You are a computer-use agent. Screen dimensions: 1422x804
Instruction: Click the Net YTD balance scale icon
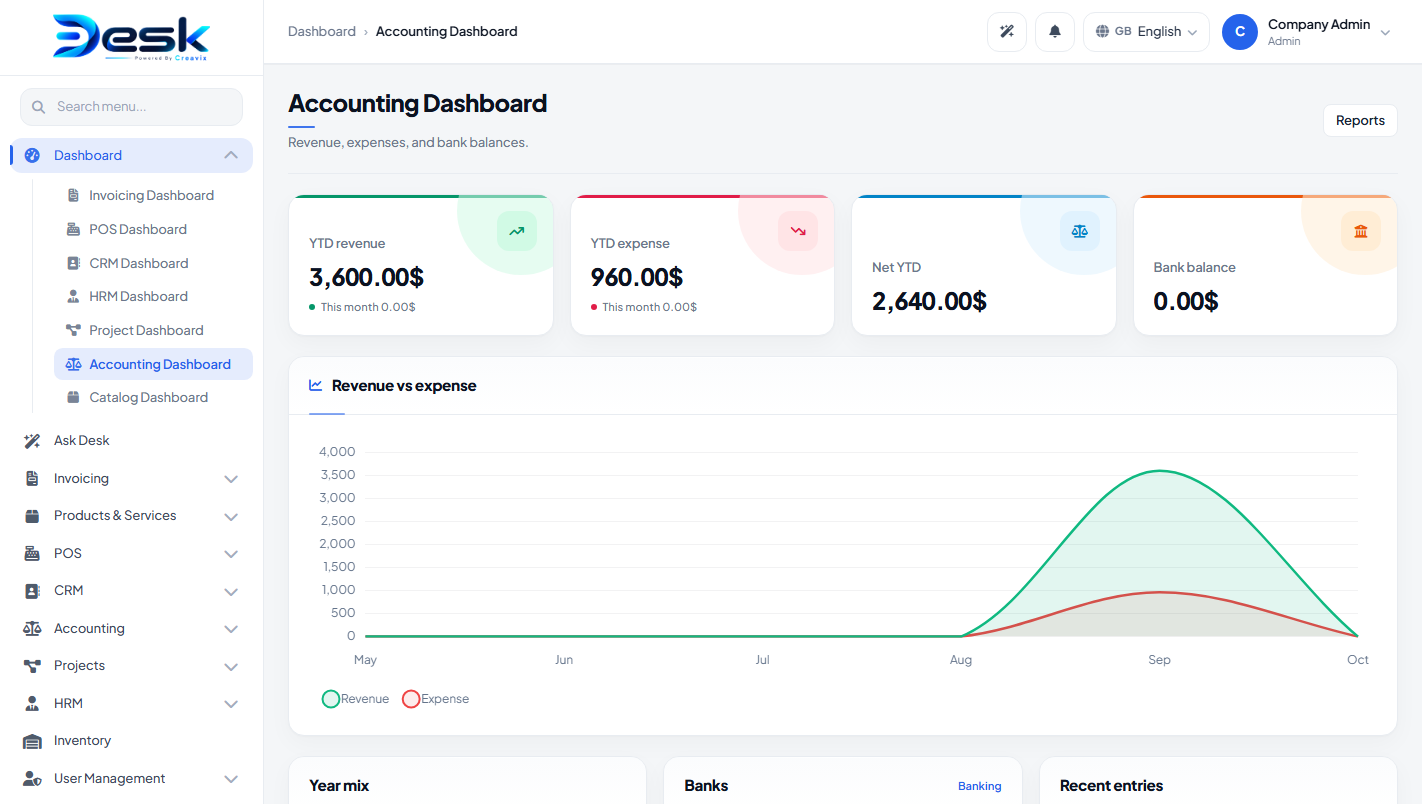pyautogui.click(x=1079, y=231)
